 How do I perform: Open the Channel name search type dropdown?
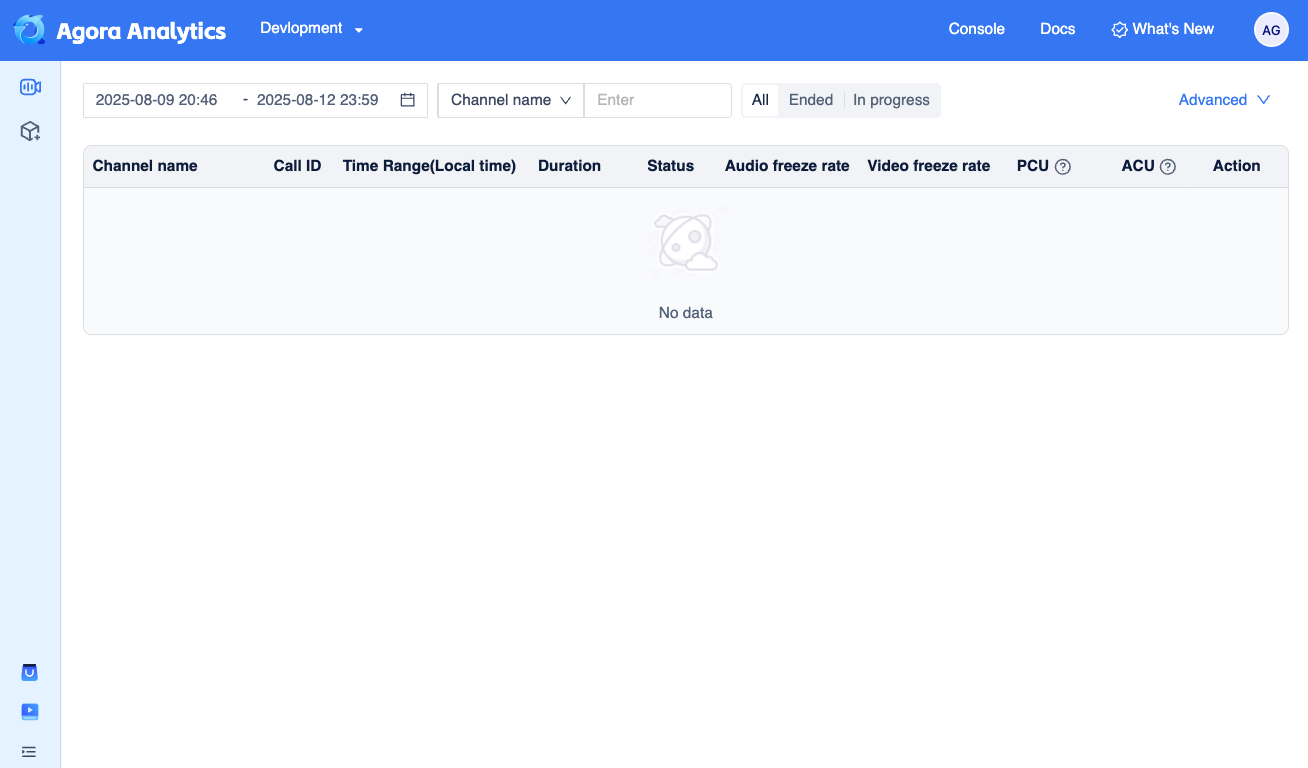point(511,100)
